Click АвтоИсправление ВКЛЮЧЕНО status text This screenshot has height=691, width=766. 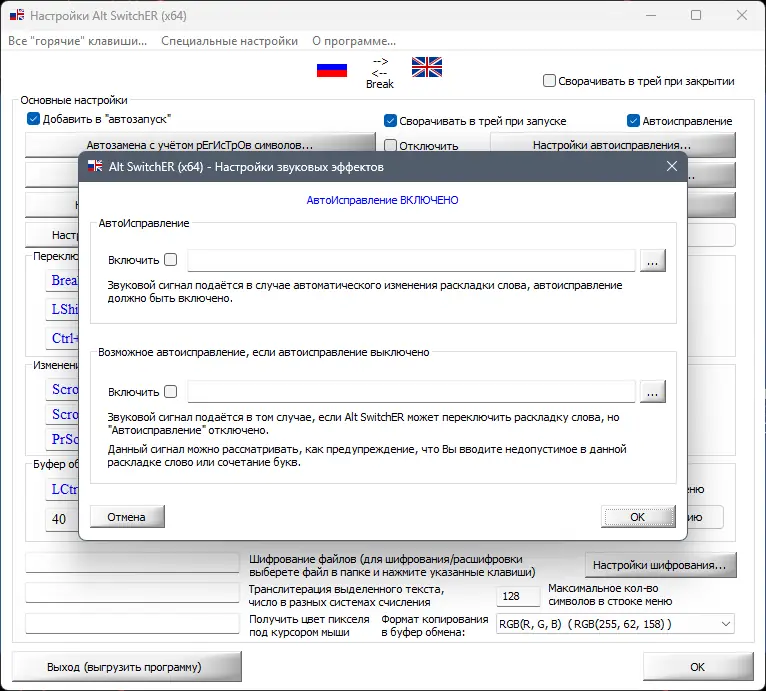point(383,200)
